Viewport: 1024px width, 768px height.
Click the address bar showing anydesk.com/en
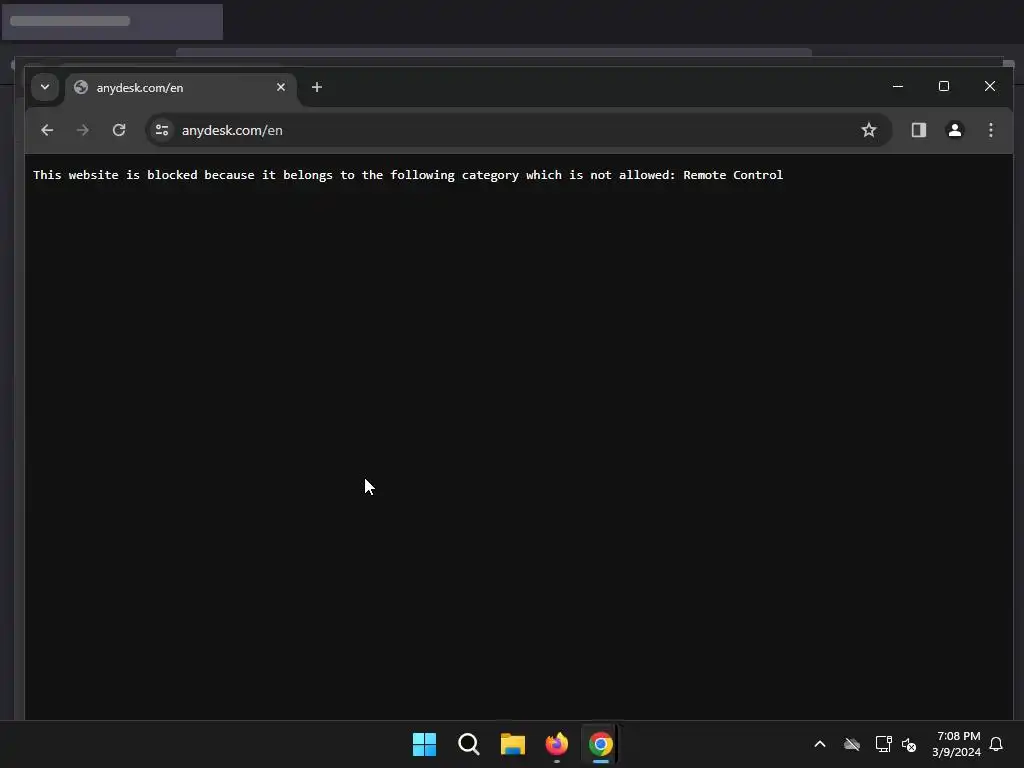pyautogui.click(x=519, y=130)
